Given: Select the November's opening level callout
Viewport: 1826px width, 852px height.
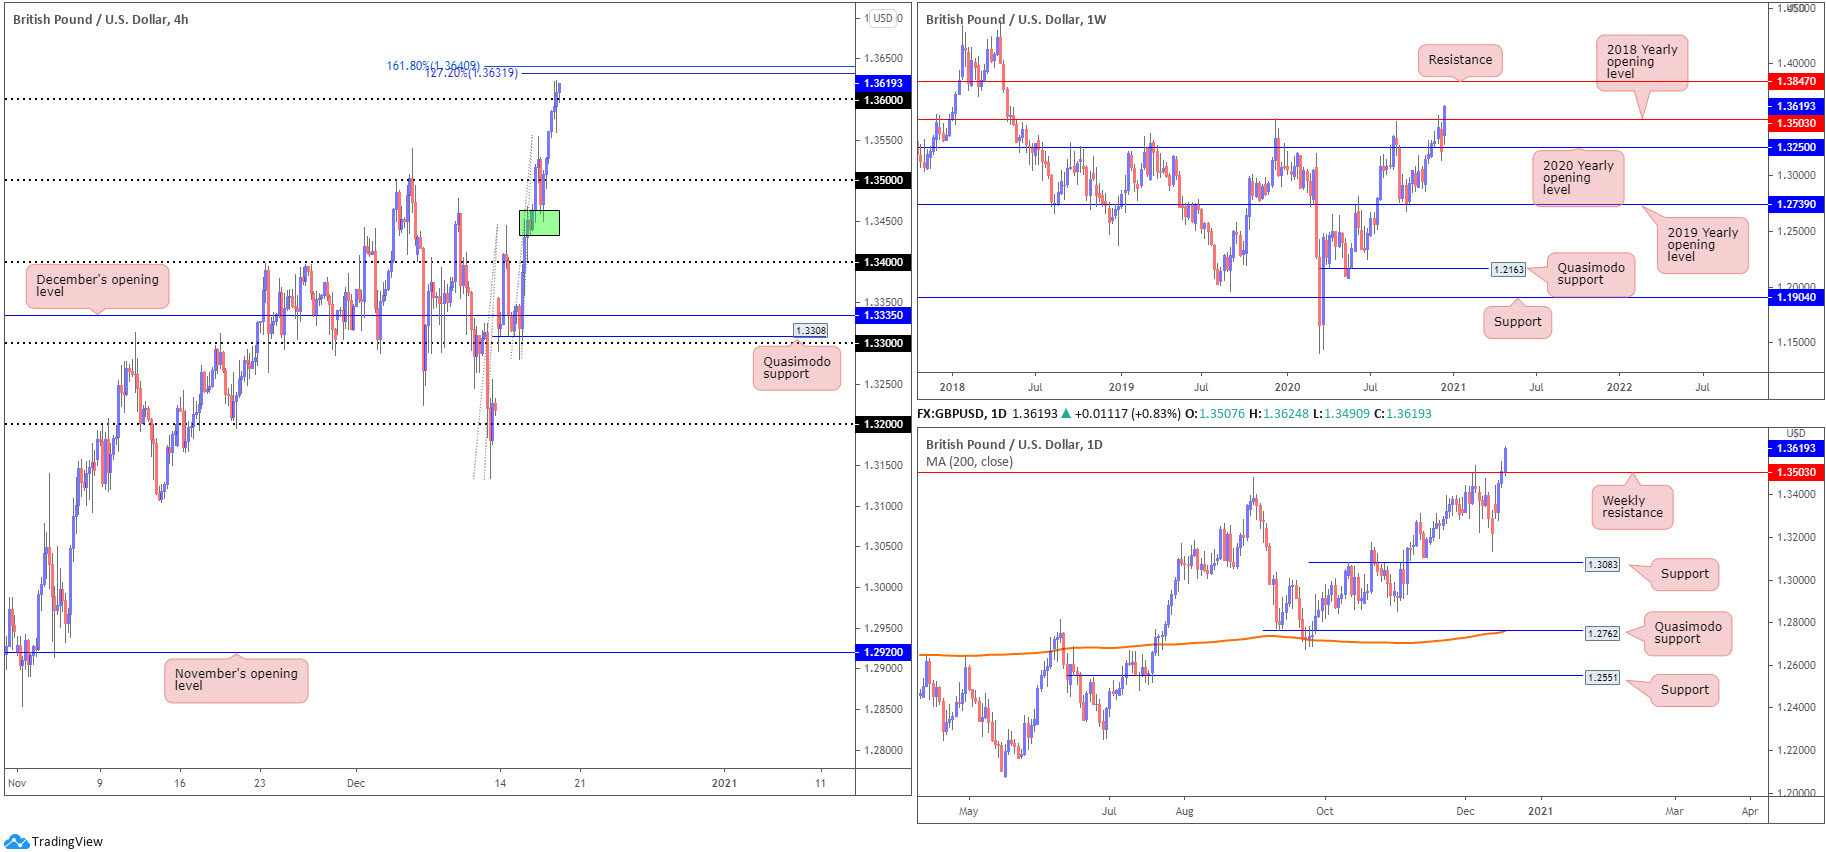Looking at the screenshot, I should pos(236,680).
